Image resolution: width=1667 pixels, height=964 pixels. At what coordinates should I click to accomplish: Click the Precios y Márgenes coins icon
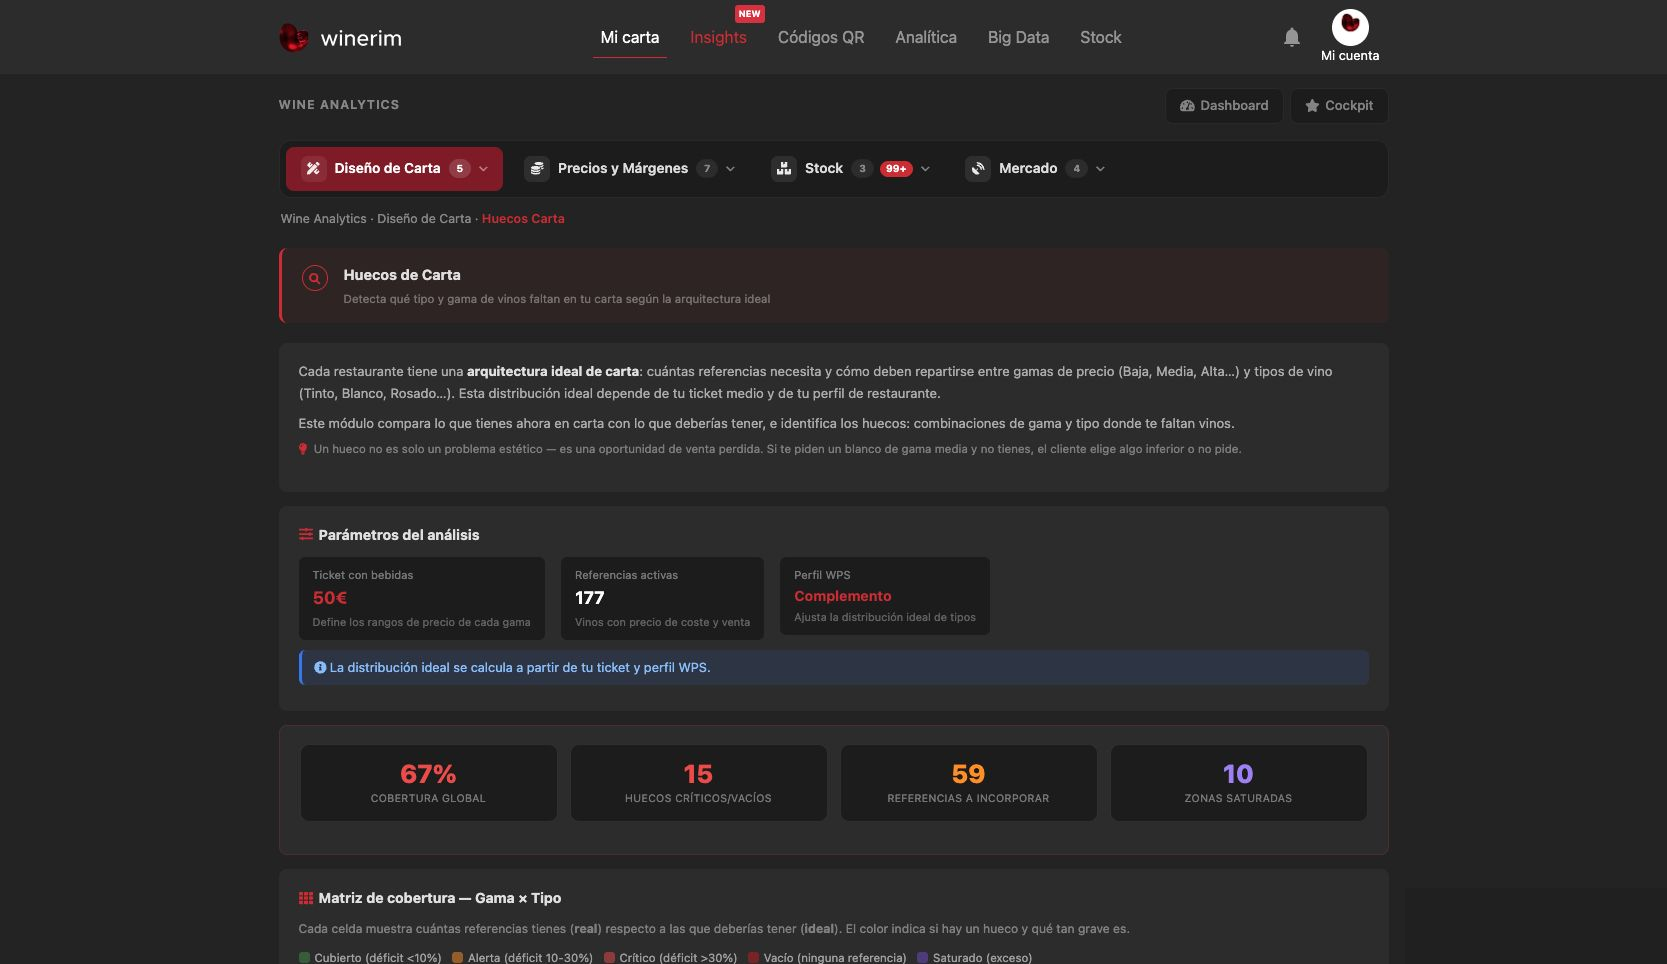click(x=537, y=169)
